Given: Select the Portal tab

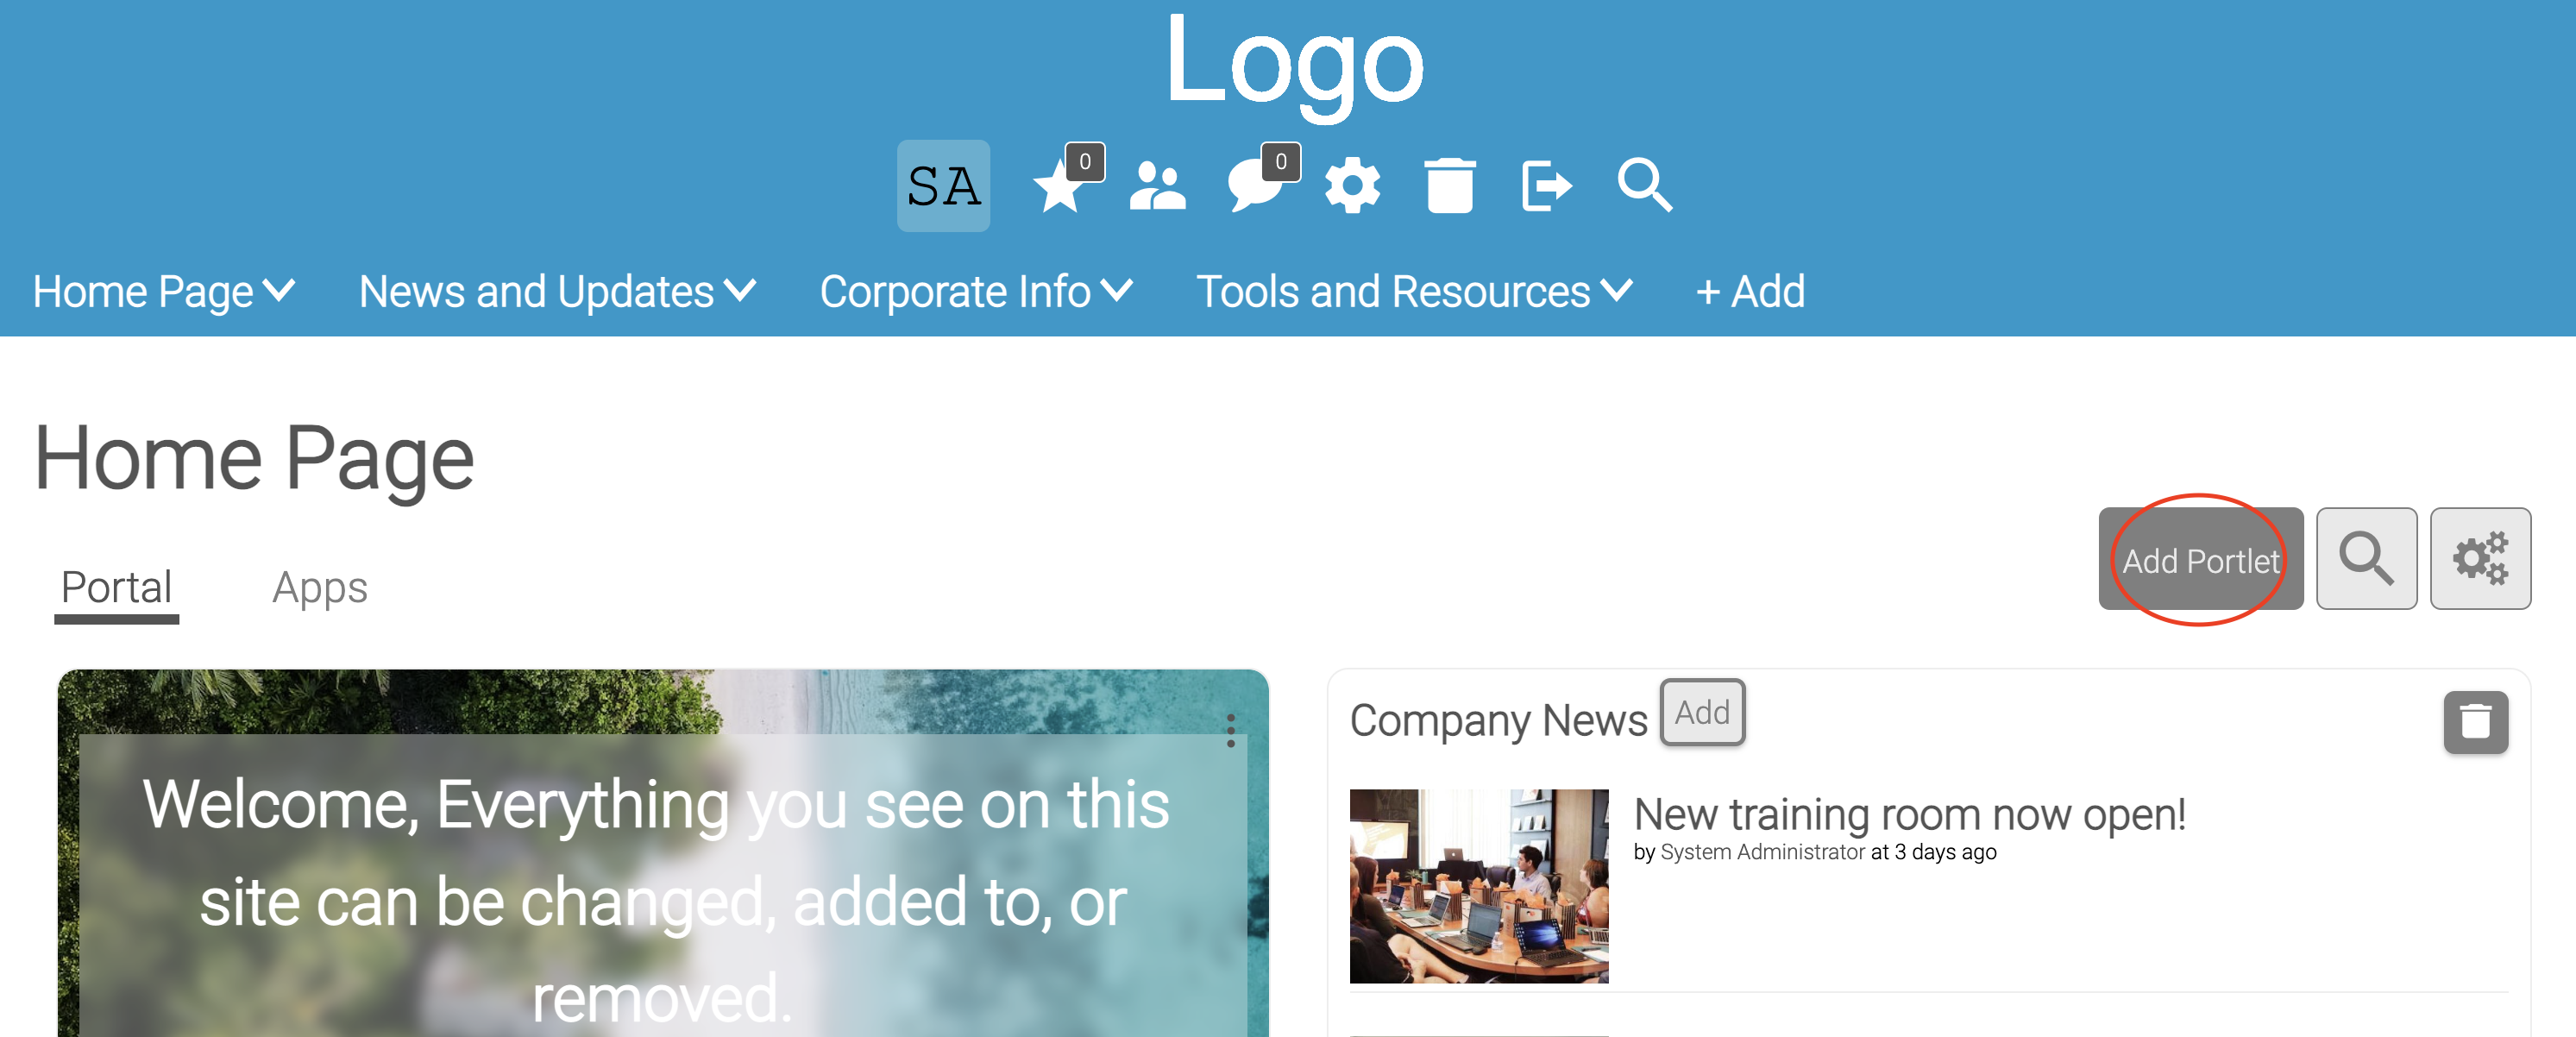Looking at the screenshot, I should [x=116, y=588].
